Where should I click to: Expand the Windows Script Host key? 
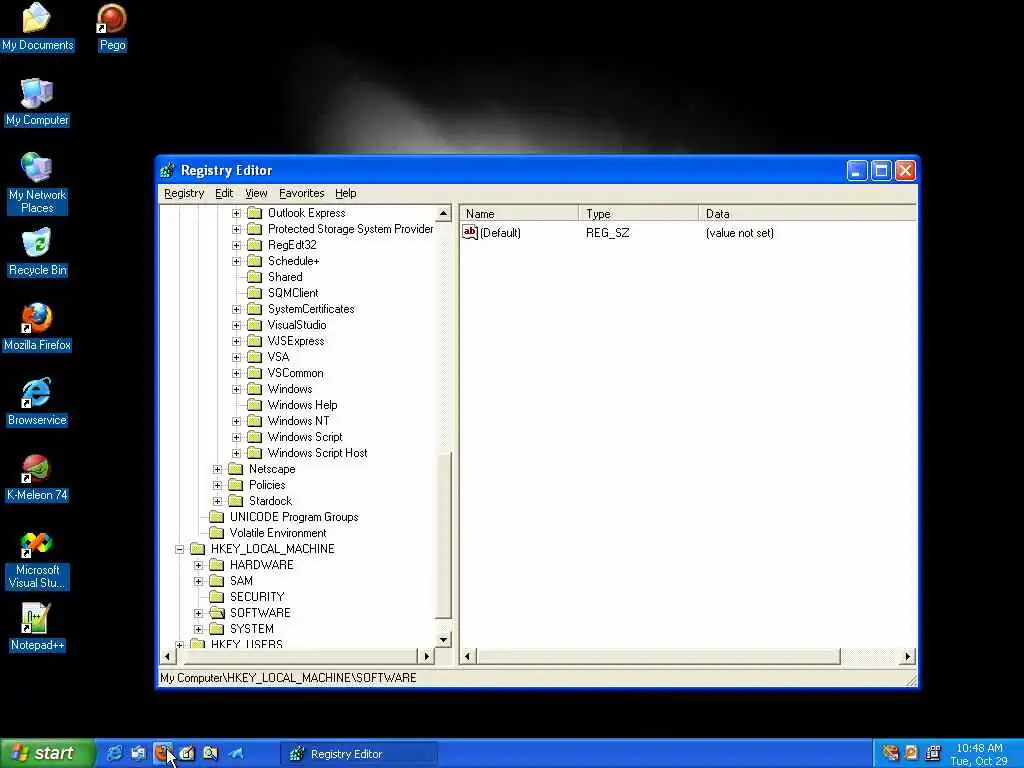point(236,453)
